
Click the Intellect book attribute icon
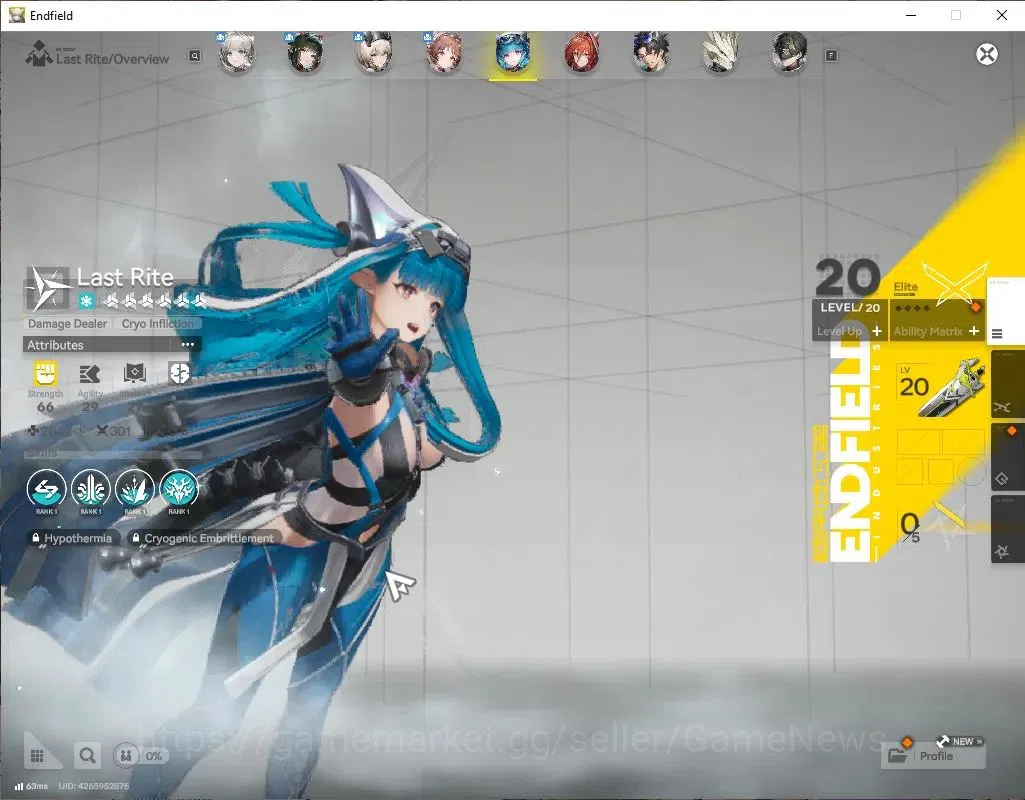pyautogui.click(x=135, y=374)
